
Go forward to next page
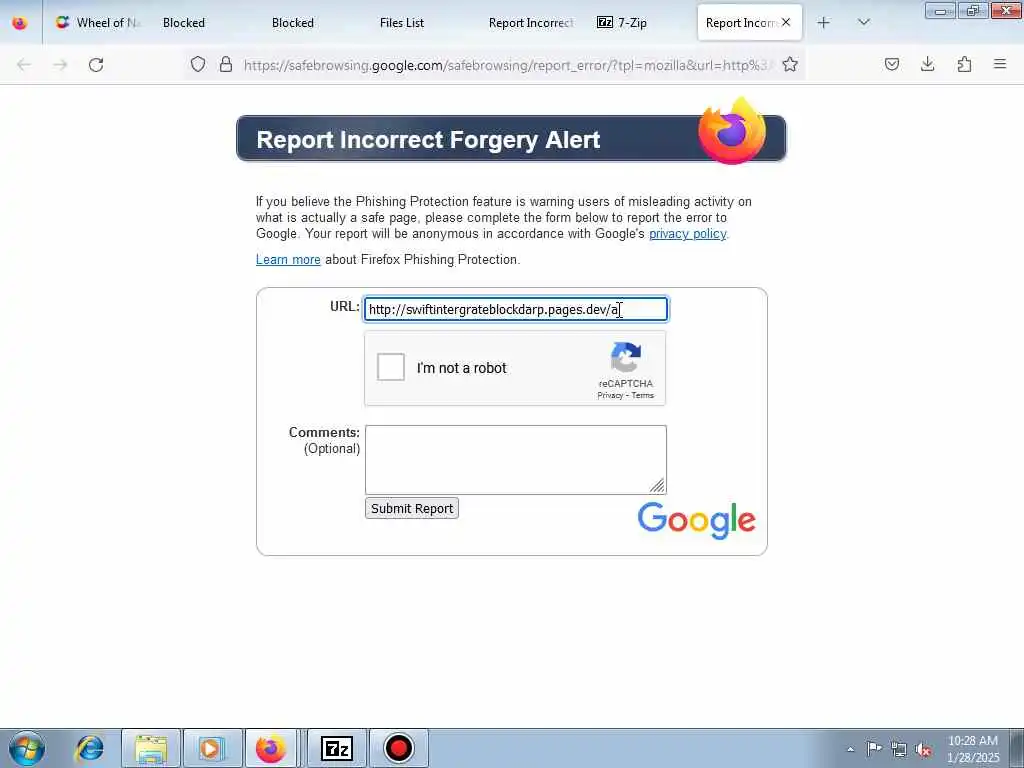pyautogui.click(x=60, y=65)
